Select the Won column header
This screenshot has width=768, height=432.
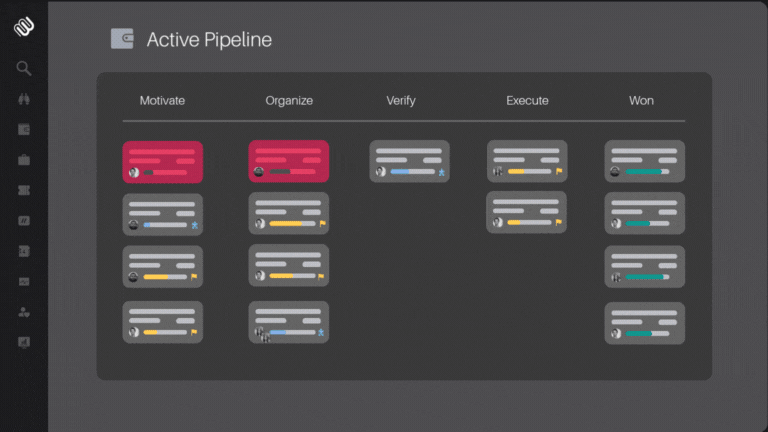click(641, 101)
